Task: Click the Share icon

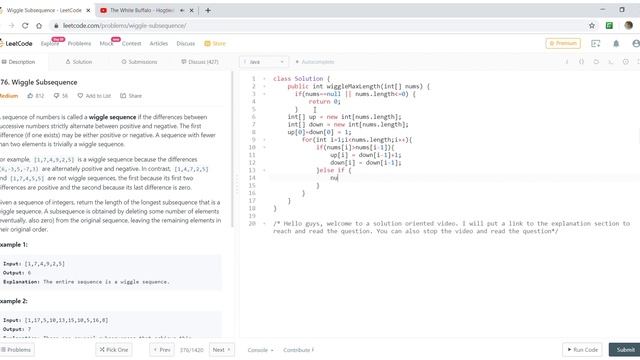Action: point(123,96)
